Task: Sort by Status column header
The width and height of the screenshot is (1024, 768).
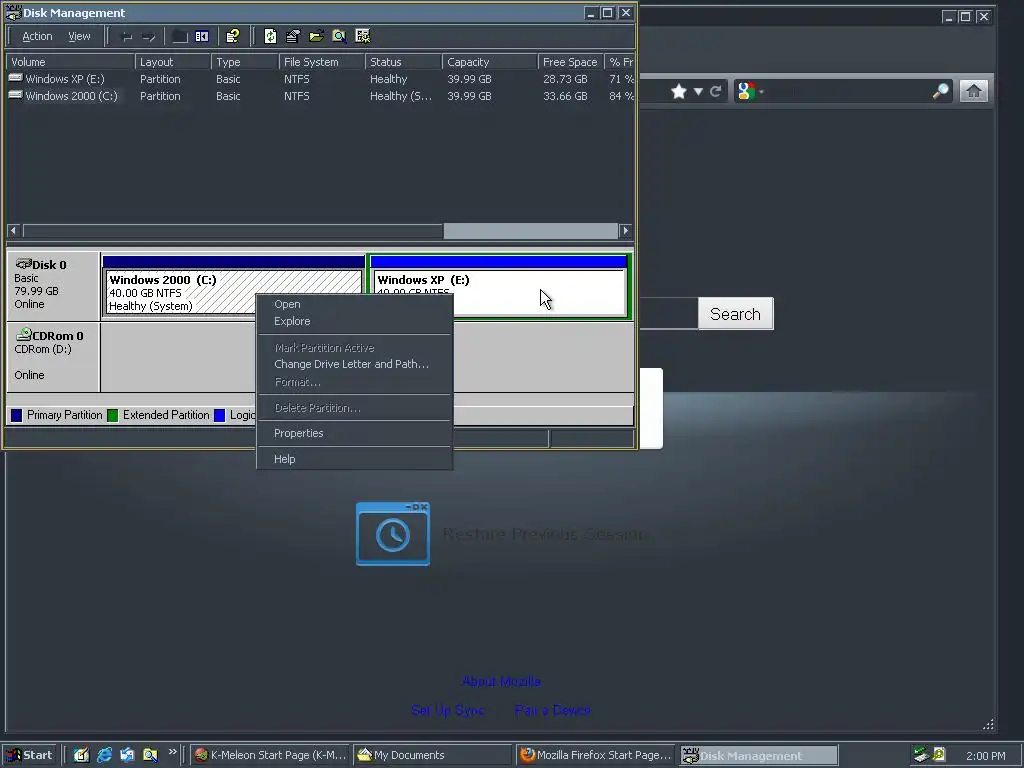Action: point(404,62)
